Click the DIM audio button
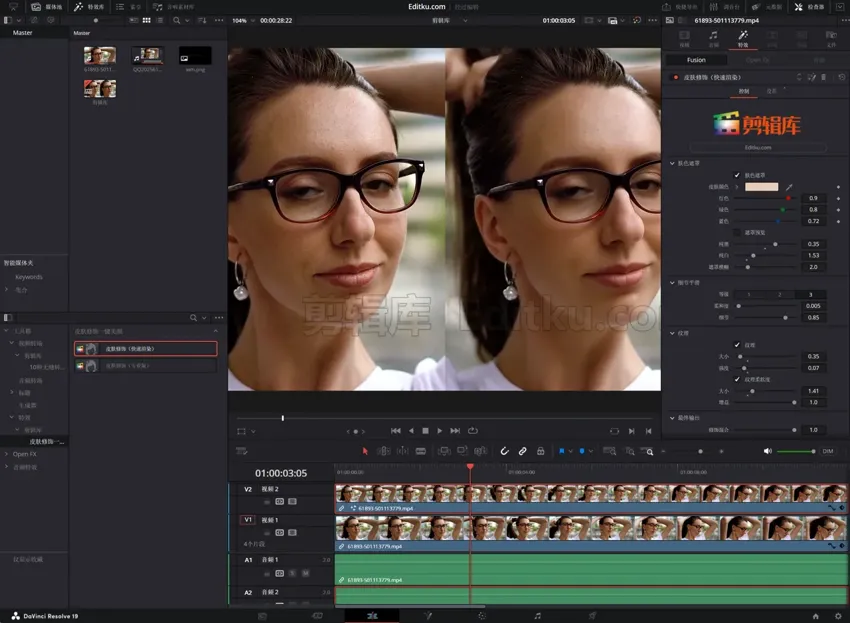 click(828, 451)
